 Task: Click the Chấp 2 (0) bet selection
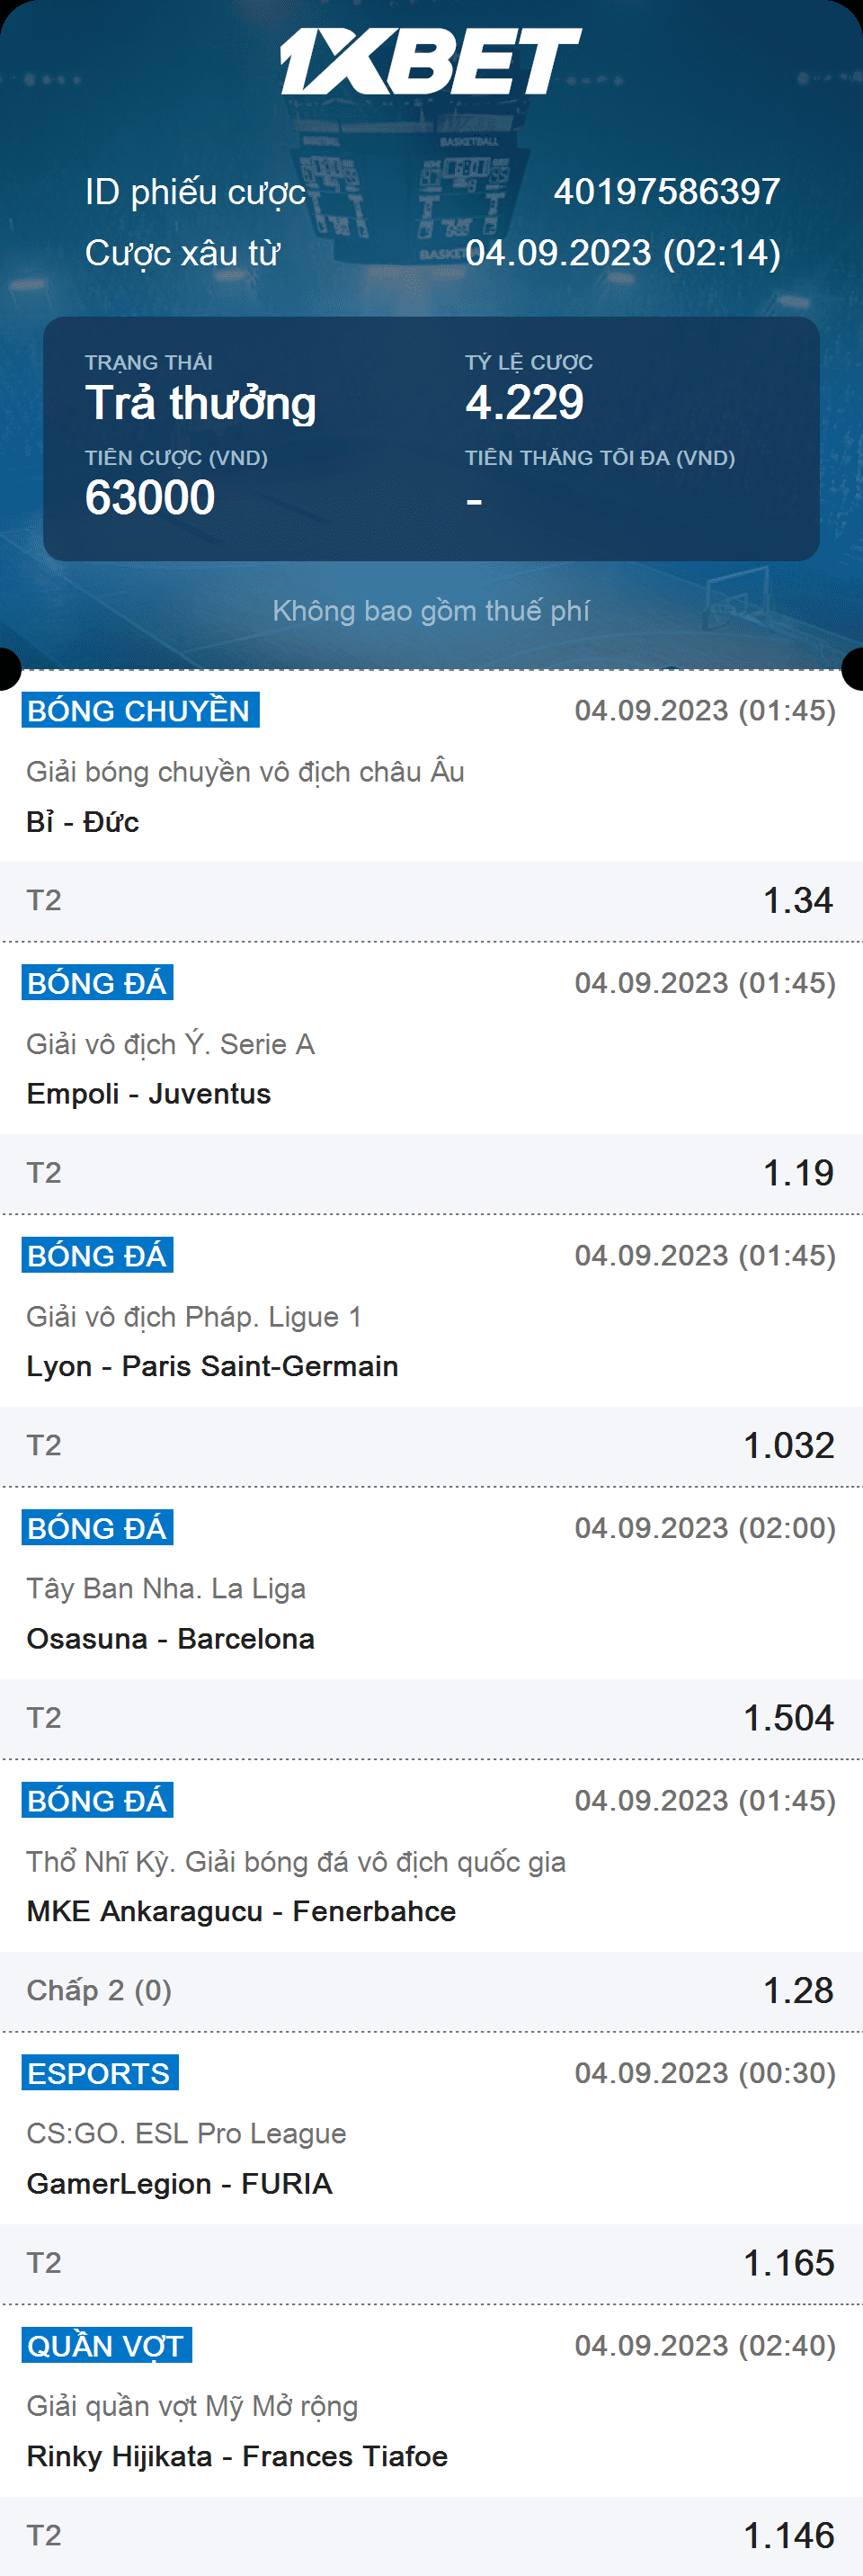[x=99, y=1990]
